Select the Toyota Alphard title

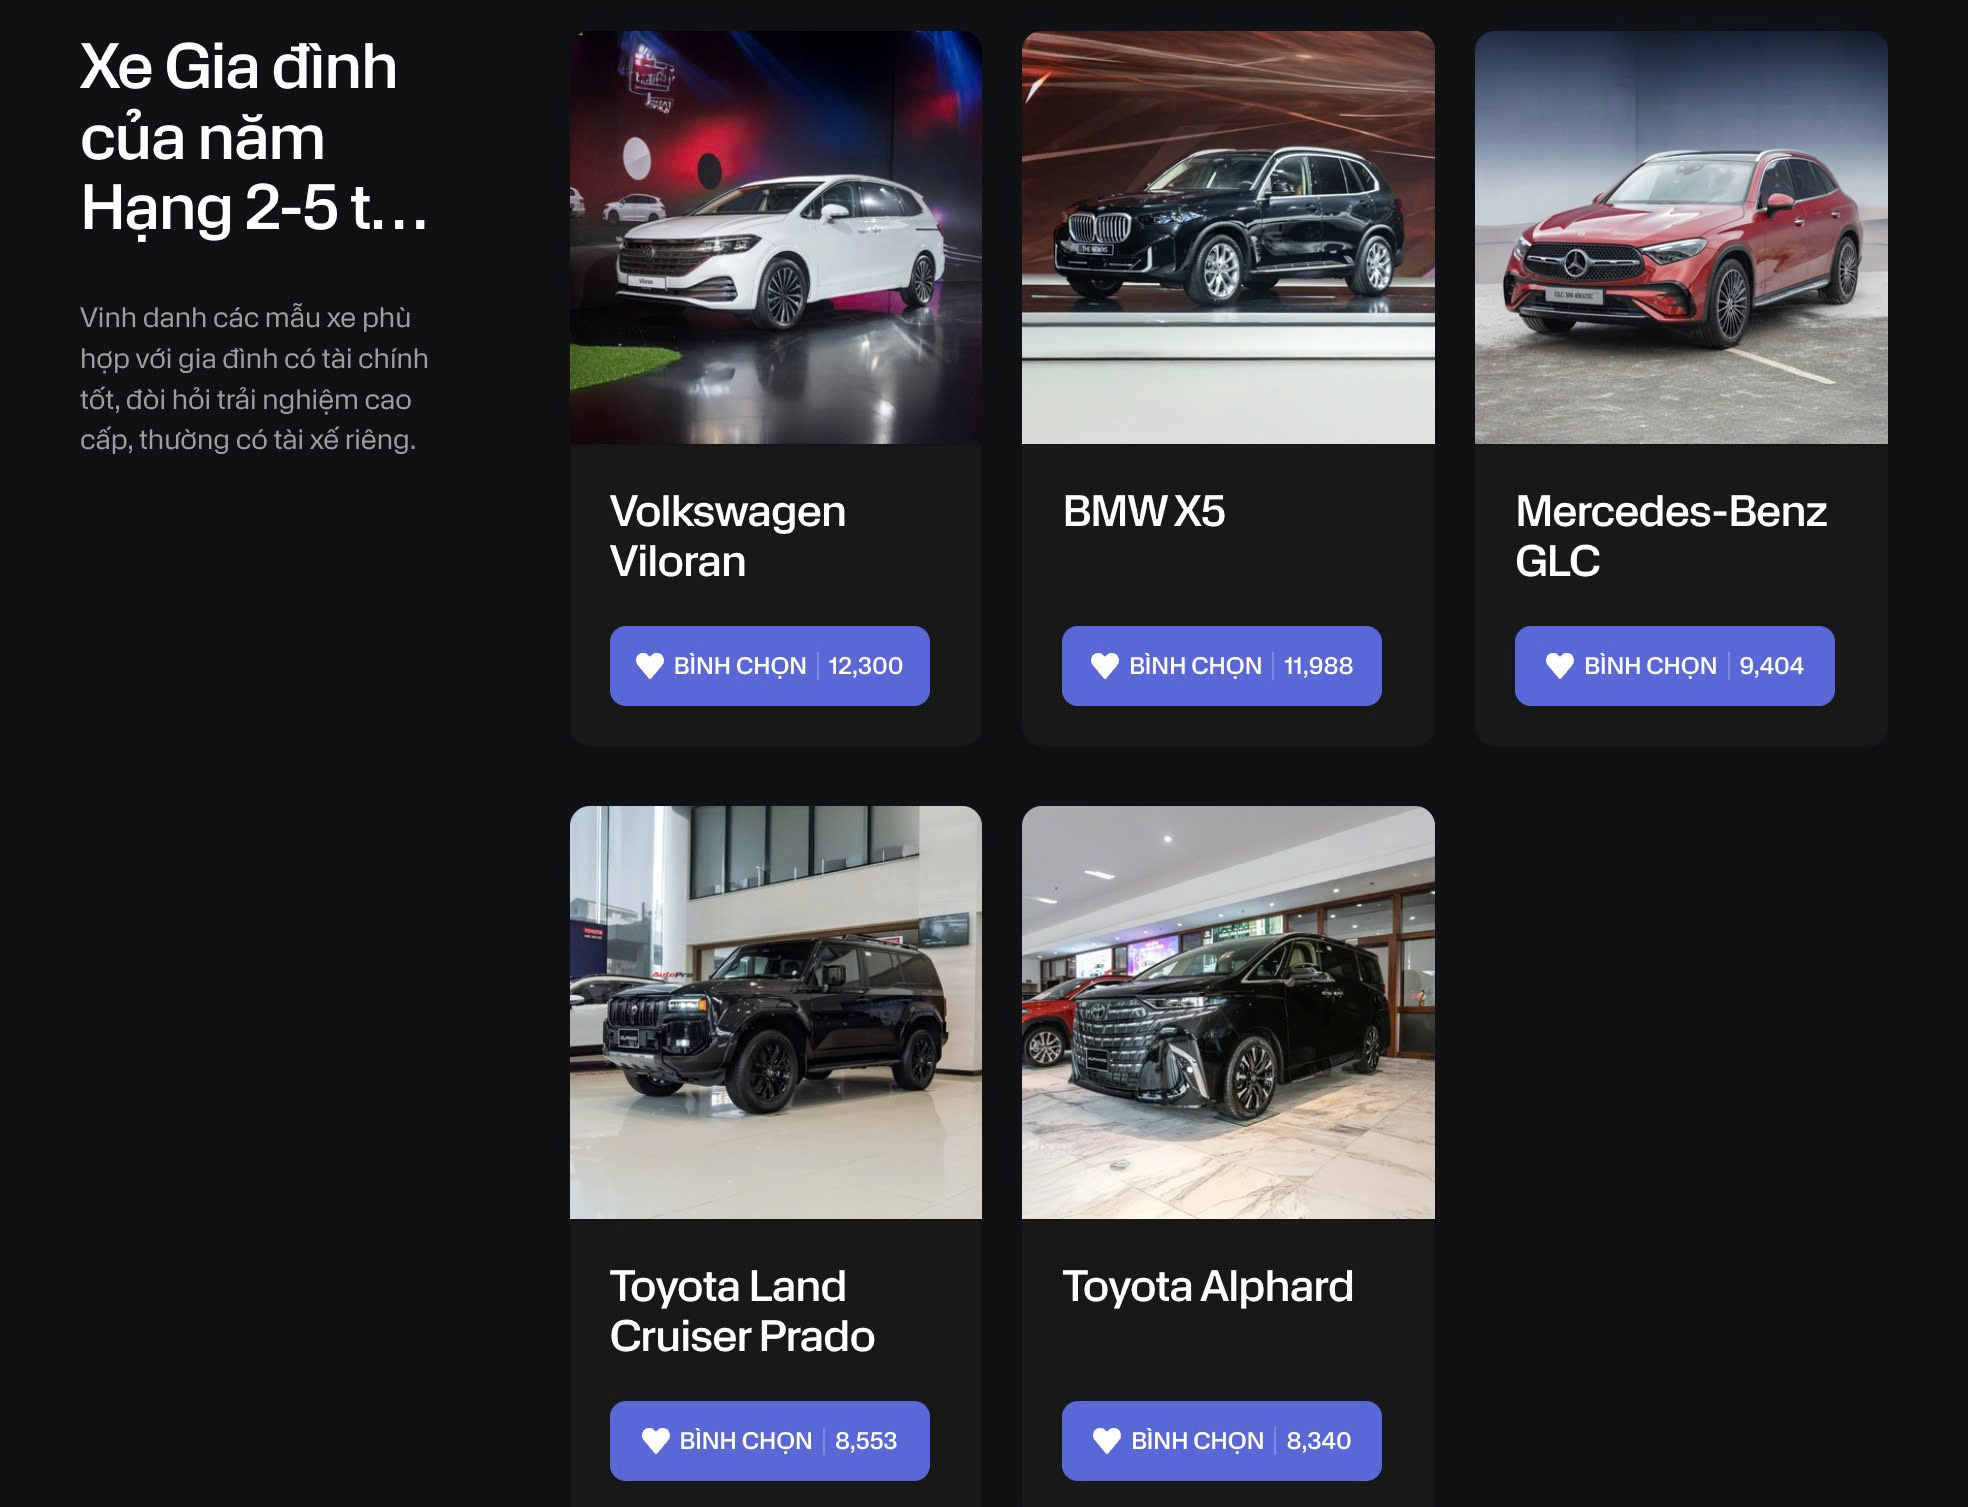click(x=1208, y=1287)
